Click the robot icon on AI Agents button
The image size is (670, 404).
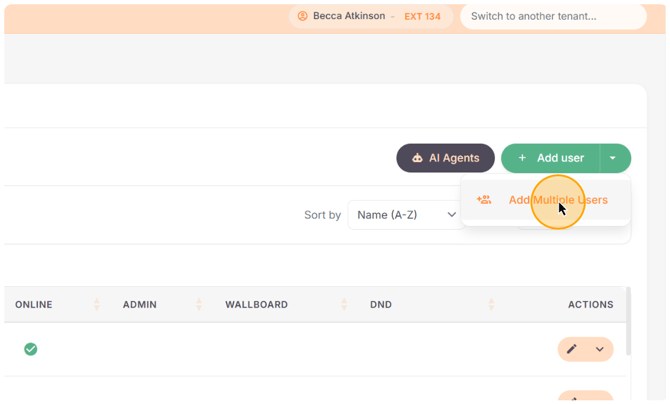coord(417,158)
